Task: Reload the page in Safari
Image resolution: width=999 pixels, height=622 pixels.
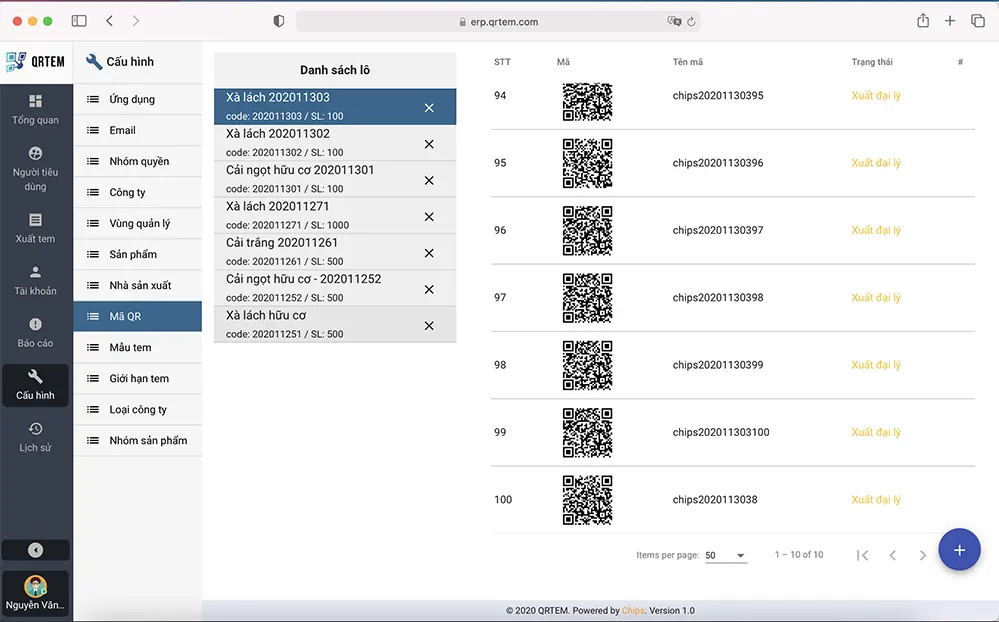Action: coord(691,22)
